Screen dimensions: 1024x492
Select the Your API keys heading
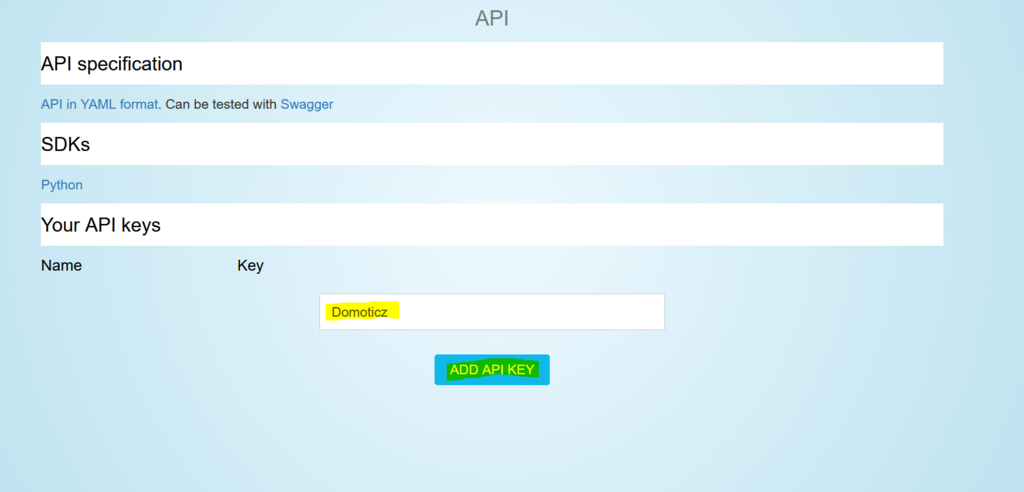pyautogui.click(x=101, y=225)
